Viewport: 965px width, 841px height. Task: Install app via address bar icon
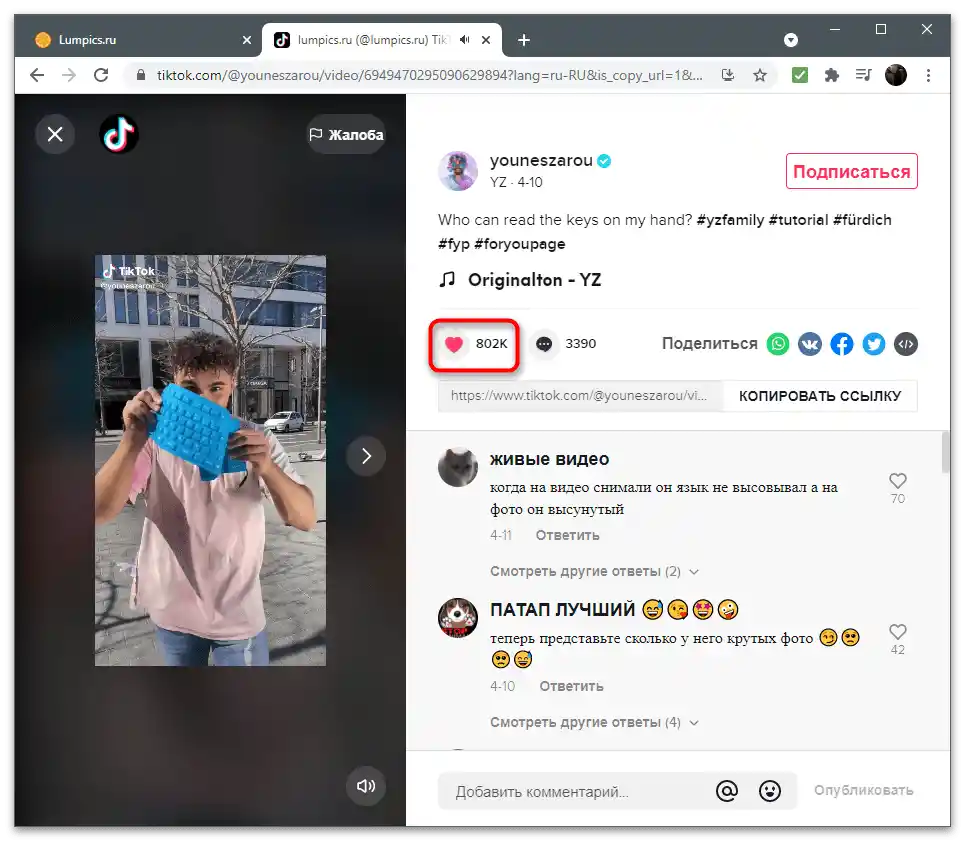coord(728,75)
